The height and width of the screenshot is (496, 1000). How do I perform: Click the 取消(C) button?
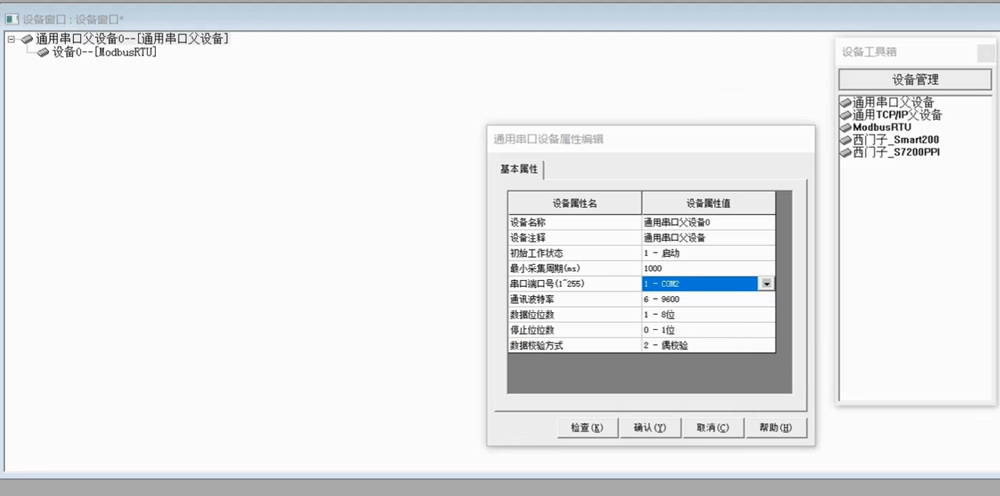point(712,428)
